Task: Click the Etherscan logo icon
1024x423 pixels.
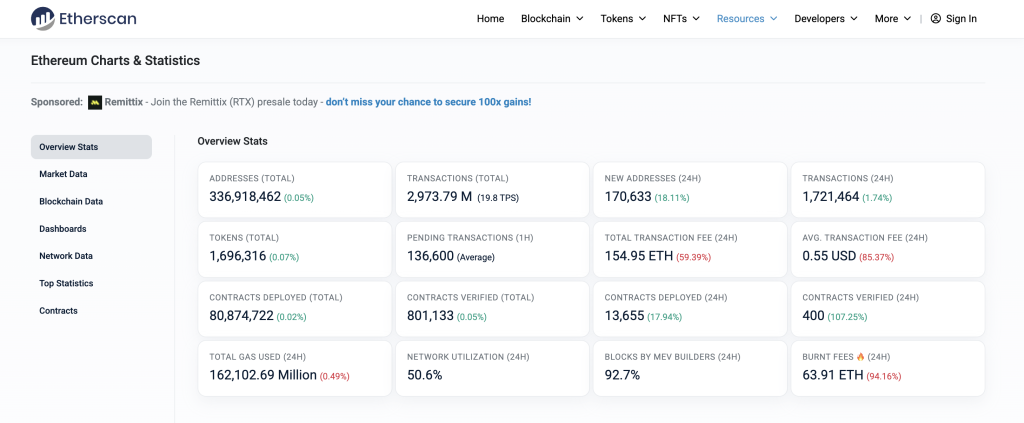Action: pos(43,18)
